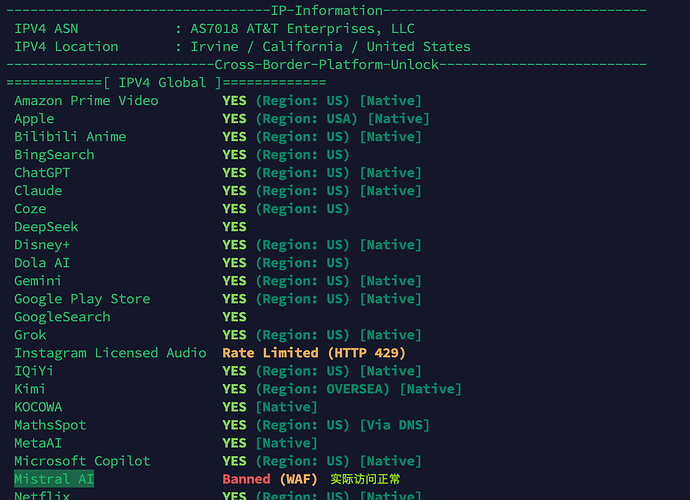Image resolution: width=690 pixels, height=500 pixels.
Task: Click the ChatGPT service name
Action: 42,173
